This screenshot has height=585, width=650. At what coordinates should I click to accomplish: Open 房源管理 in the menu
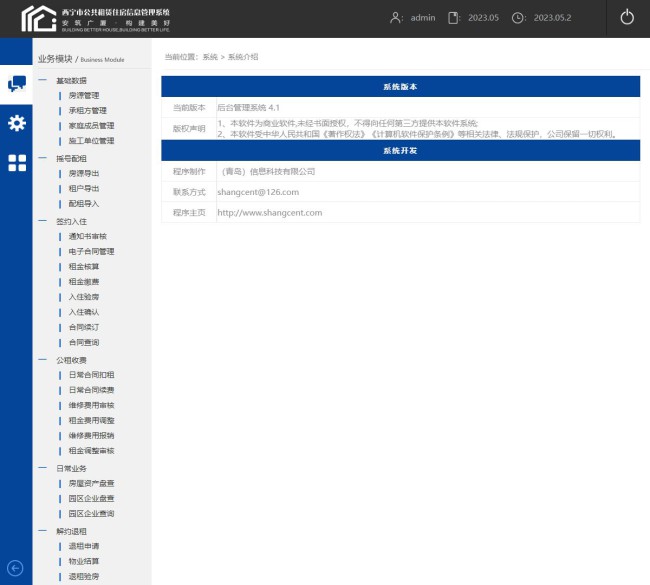(83, 95)
